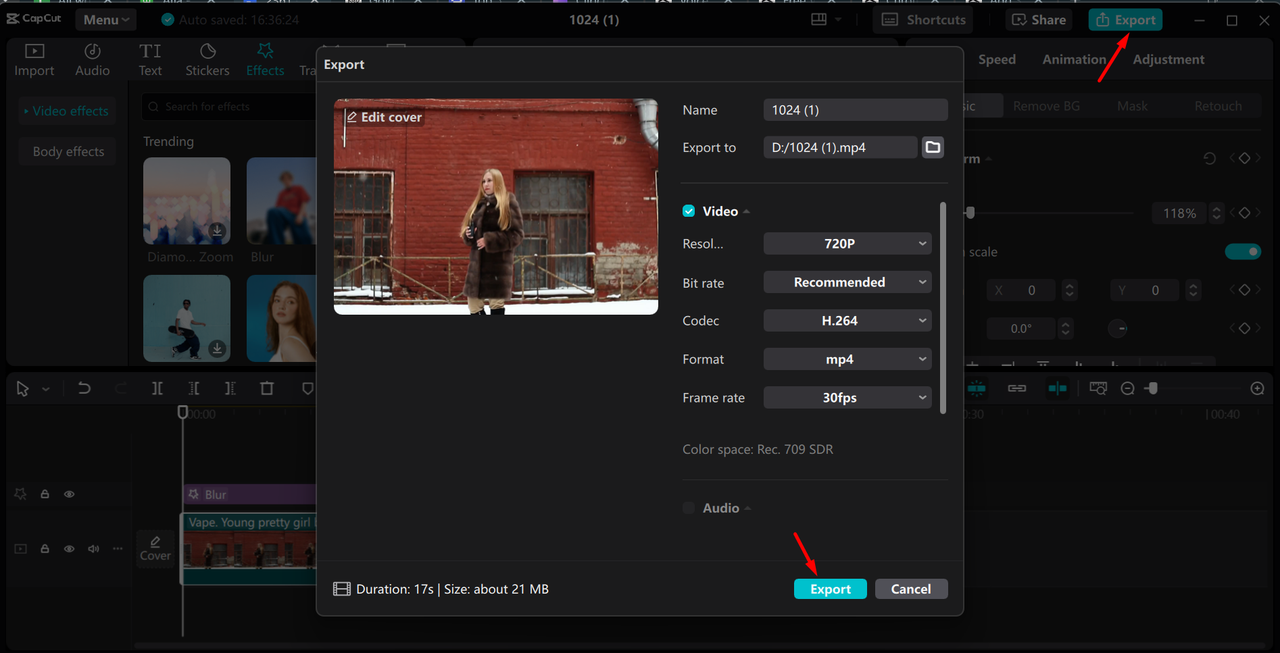Click the marker shield icon in timeline toolbar

click(x=308, y=389)
